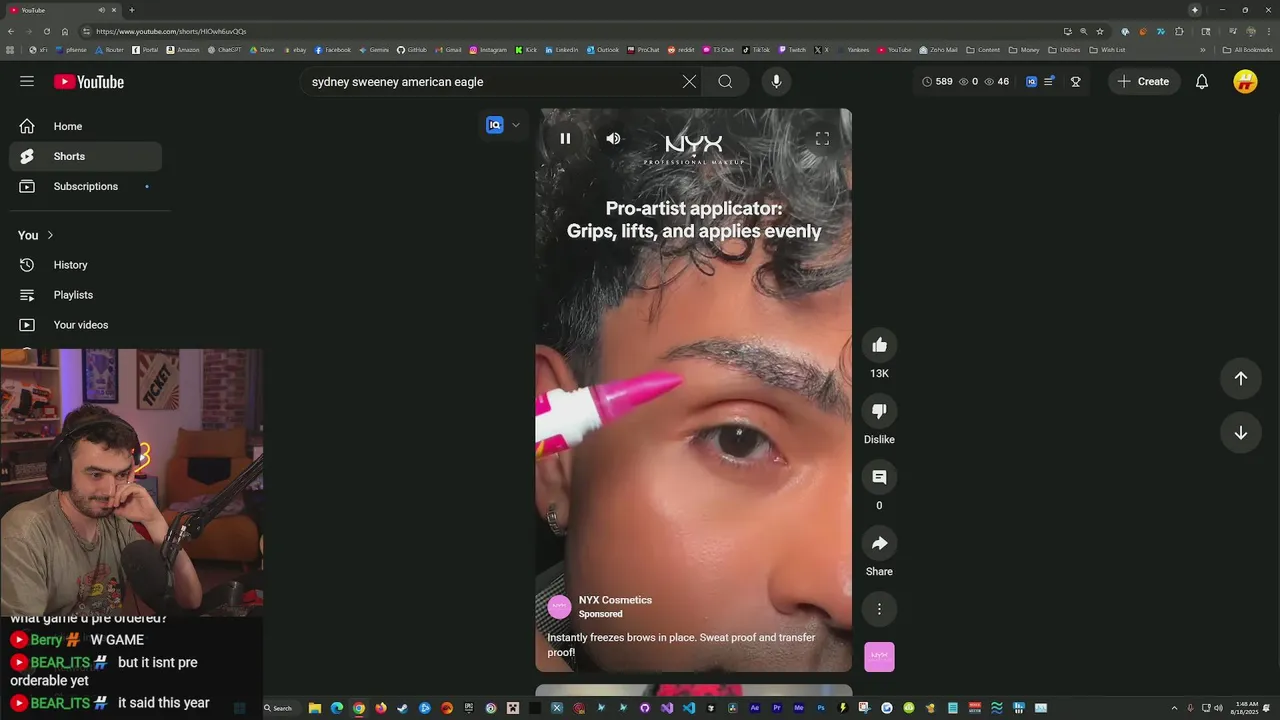Screen dimensions: 1280x720
Task: Go back in the browser
Action: 11,31
